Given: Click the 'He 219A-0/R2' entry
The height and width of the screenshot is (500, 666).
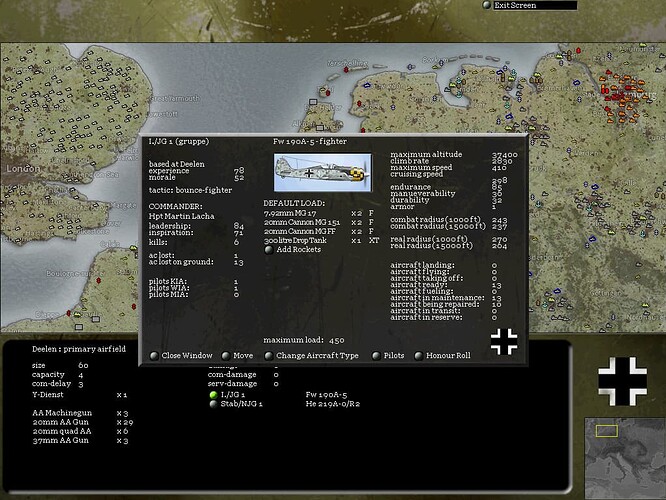Looking at the screenshot, I should 333,404.
